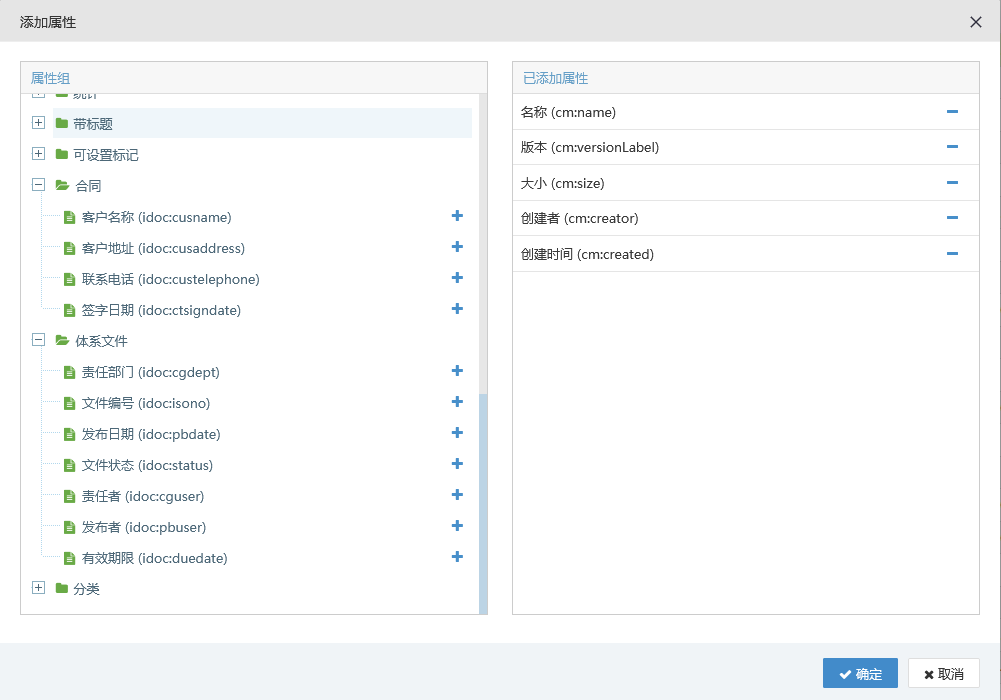Expand the 可设置标记 group
Screen dimensions: 1001x700
click(38, 154)
